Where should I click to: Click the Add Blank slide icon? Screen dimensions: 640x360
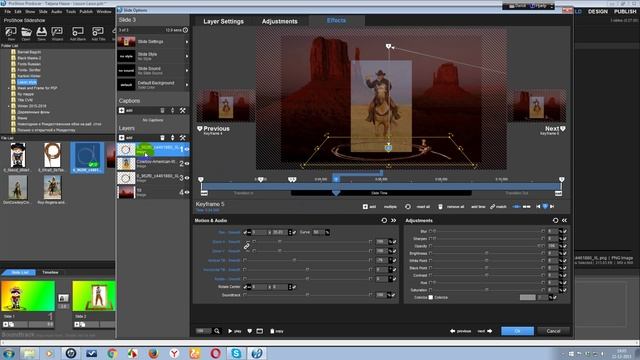coord(78,32)
